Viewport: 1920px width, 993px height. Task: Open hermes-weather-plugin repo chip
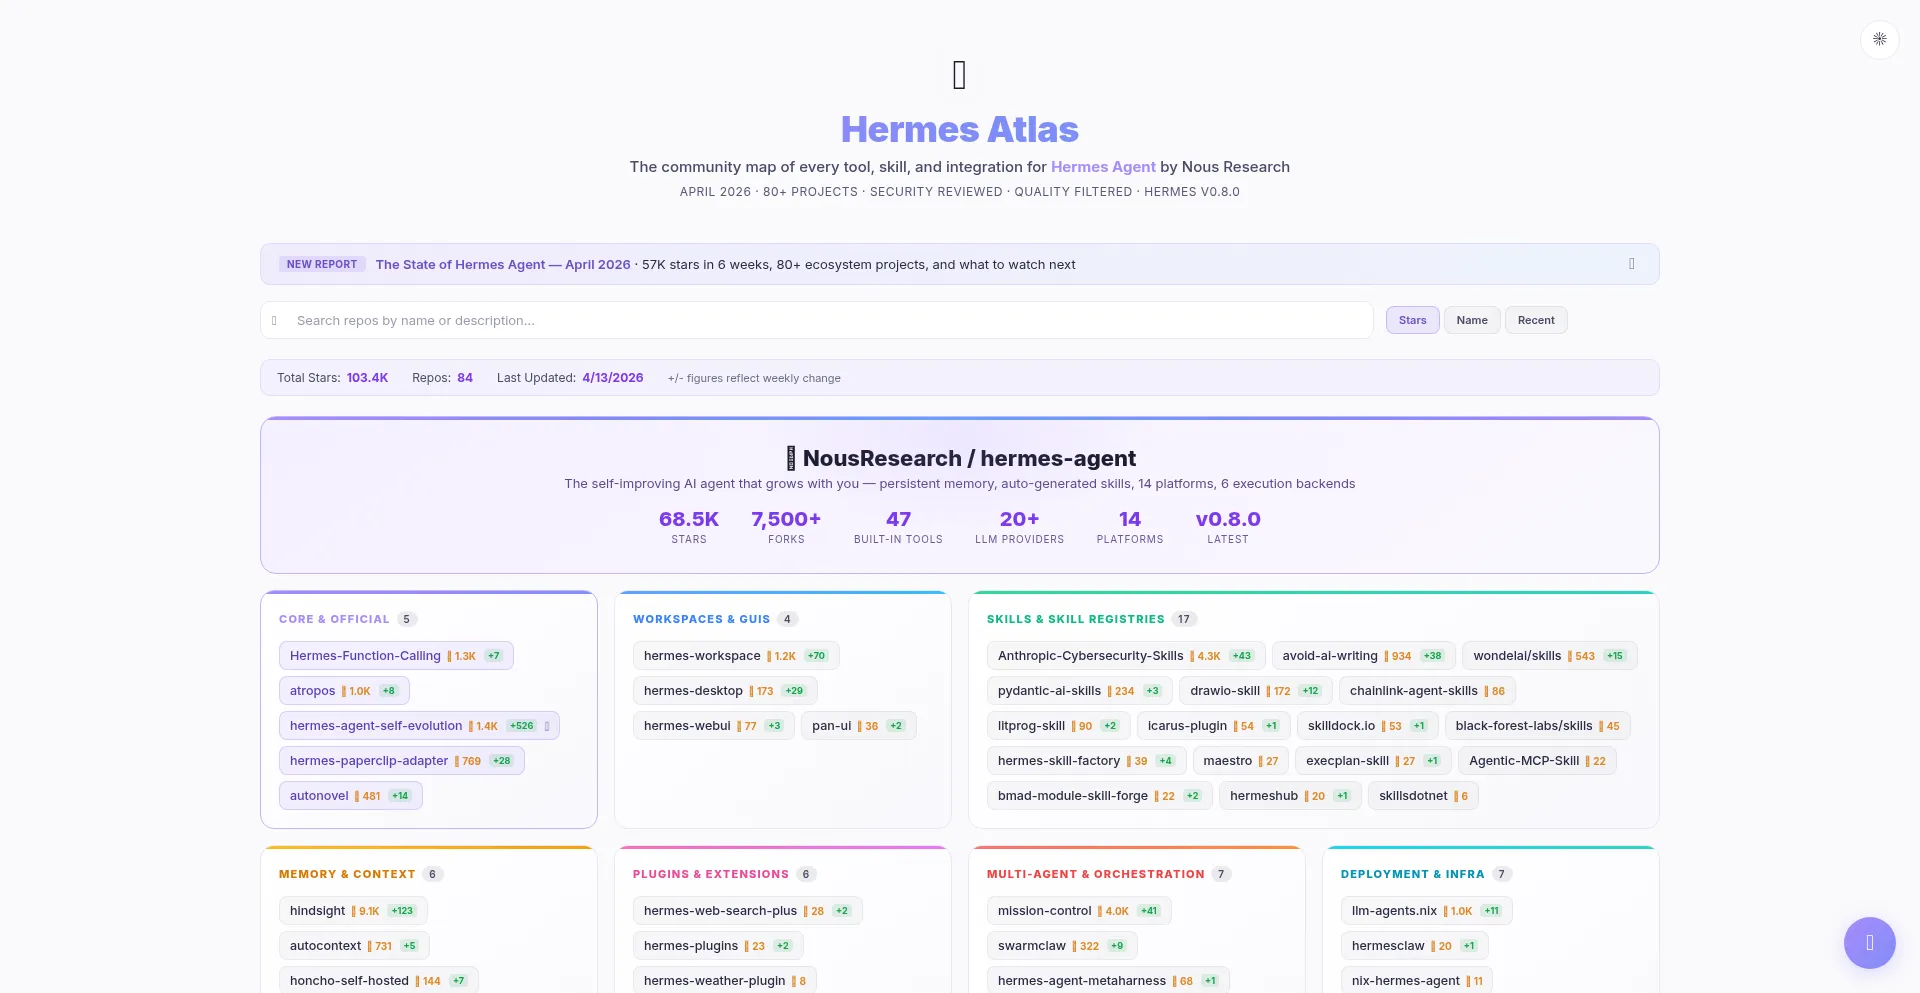[725, 981]
